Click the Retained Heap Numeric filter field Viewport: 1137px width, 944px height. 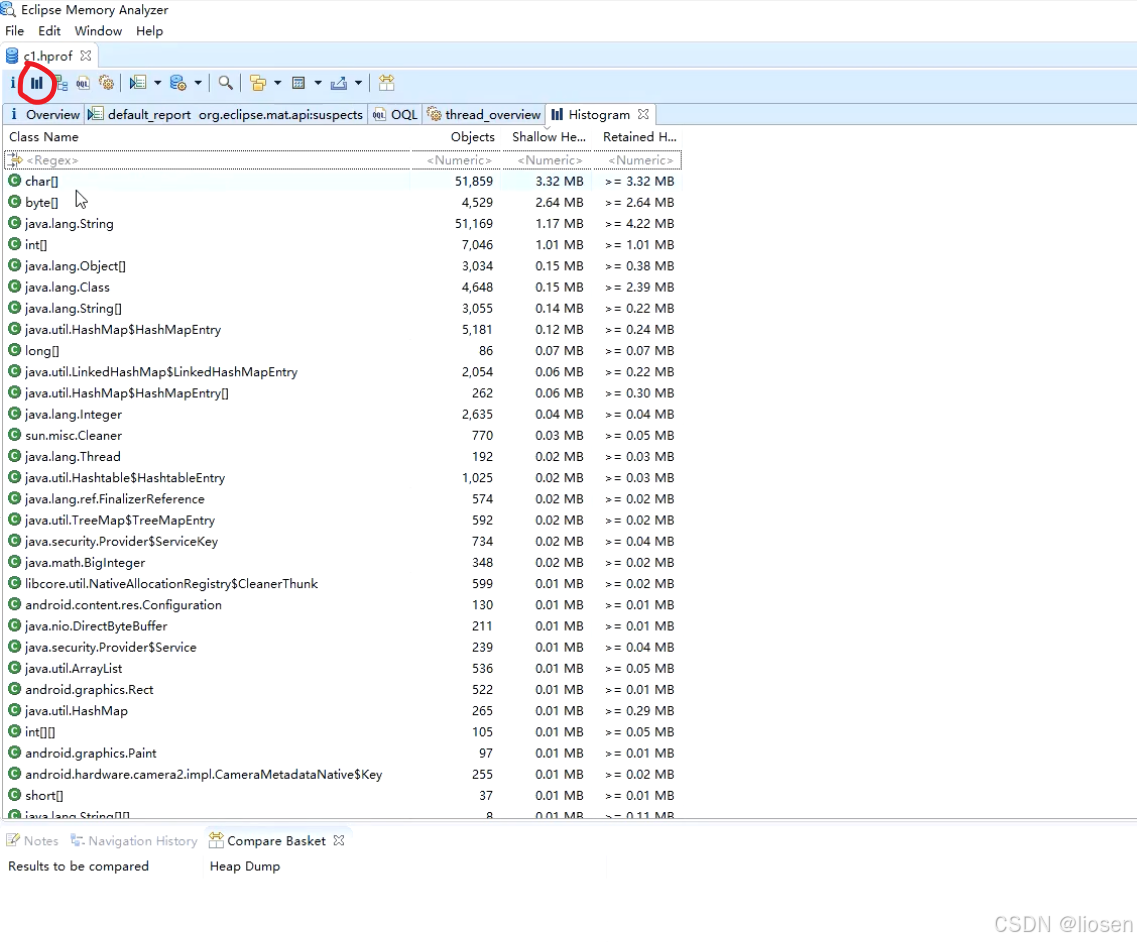(638, 160)
